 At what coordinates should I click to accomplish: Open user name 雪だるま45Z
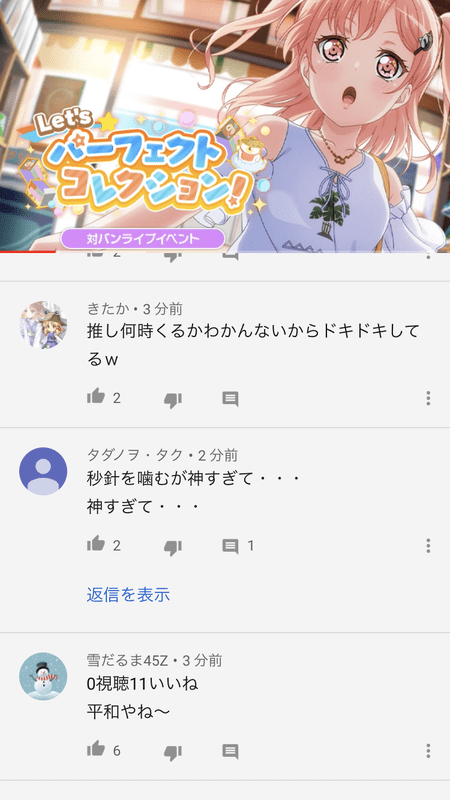pyautogui.click(x=129, y=661)
